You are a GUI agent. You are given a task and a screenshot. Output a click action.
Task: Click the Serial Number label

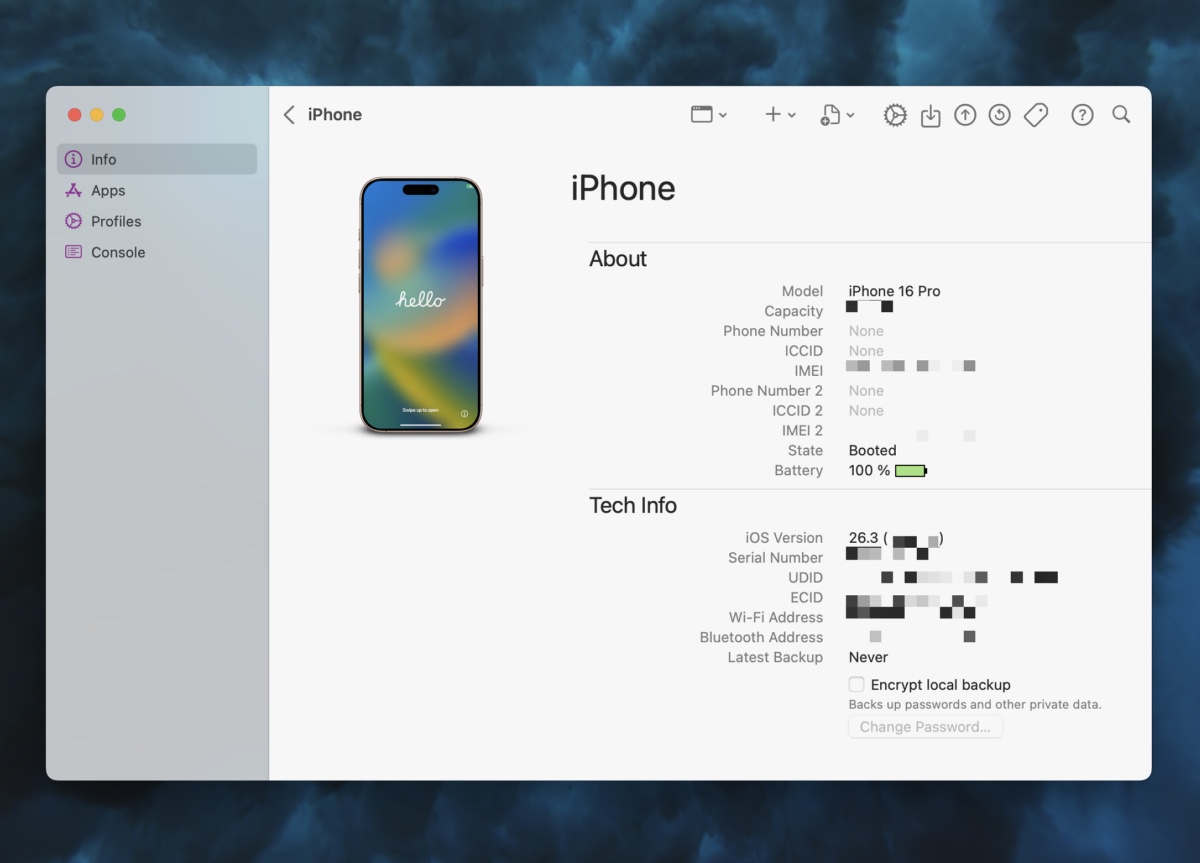775,558
